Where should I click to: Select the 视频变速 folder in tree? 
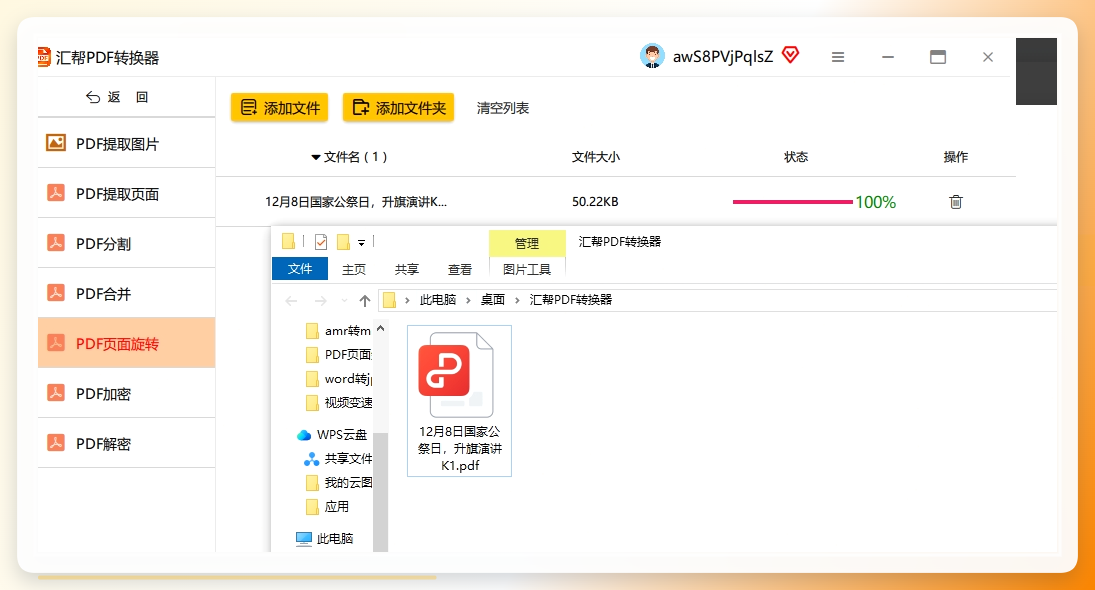(x=339, y=403)
